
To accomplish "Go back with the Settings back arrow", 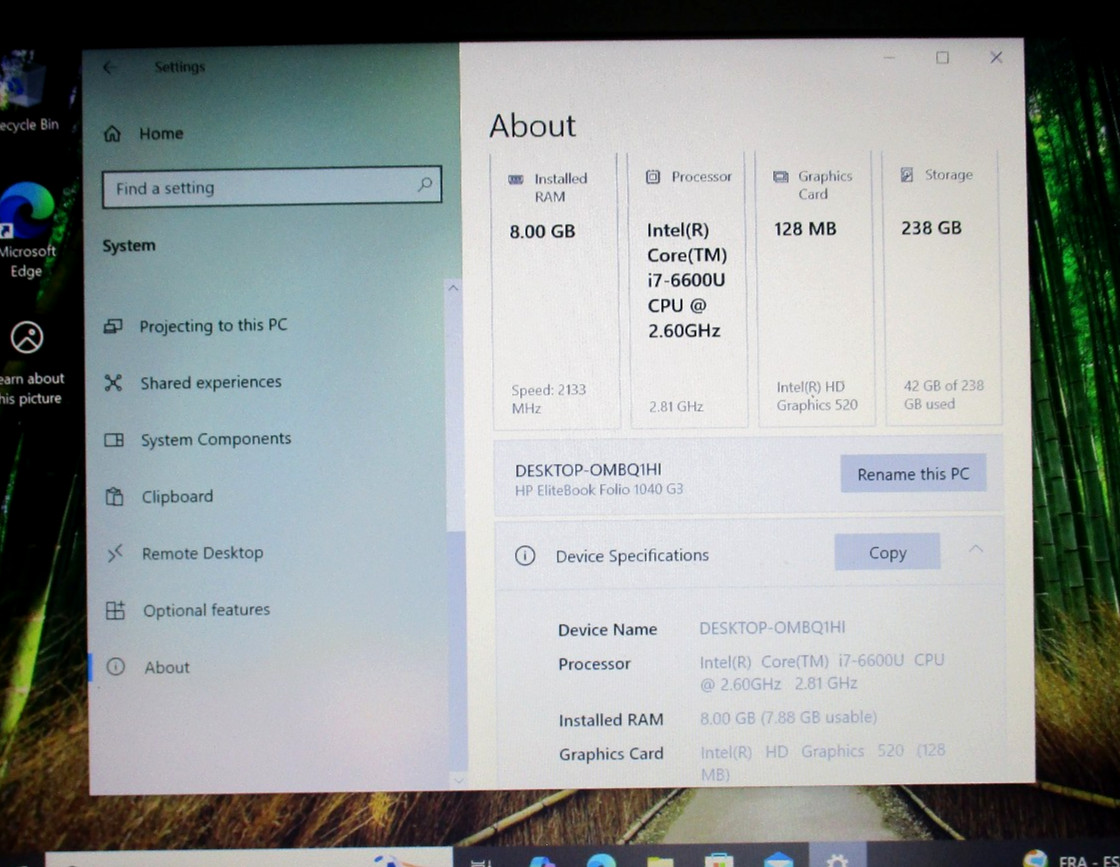I will (109, 67).
